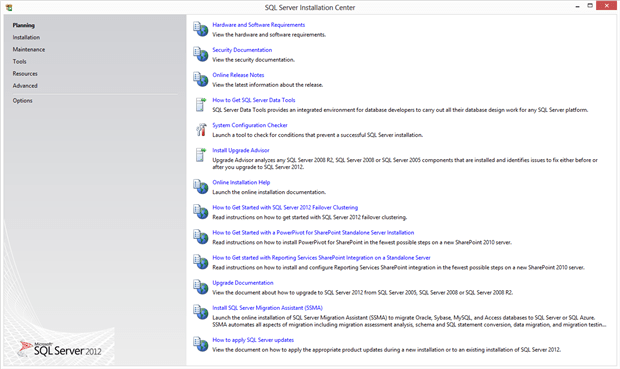Maximize the Installation Center window
The height and width of the screenshot is (369, 620).
590,6
